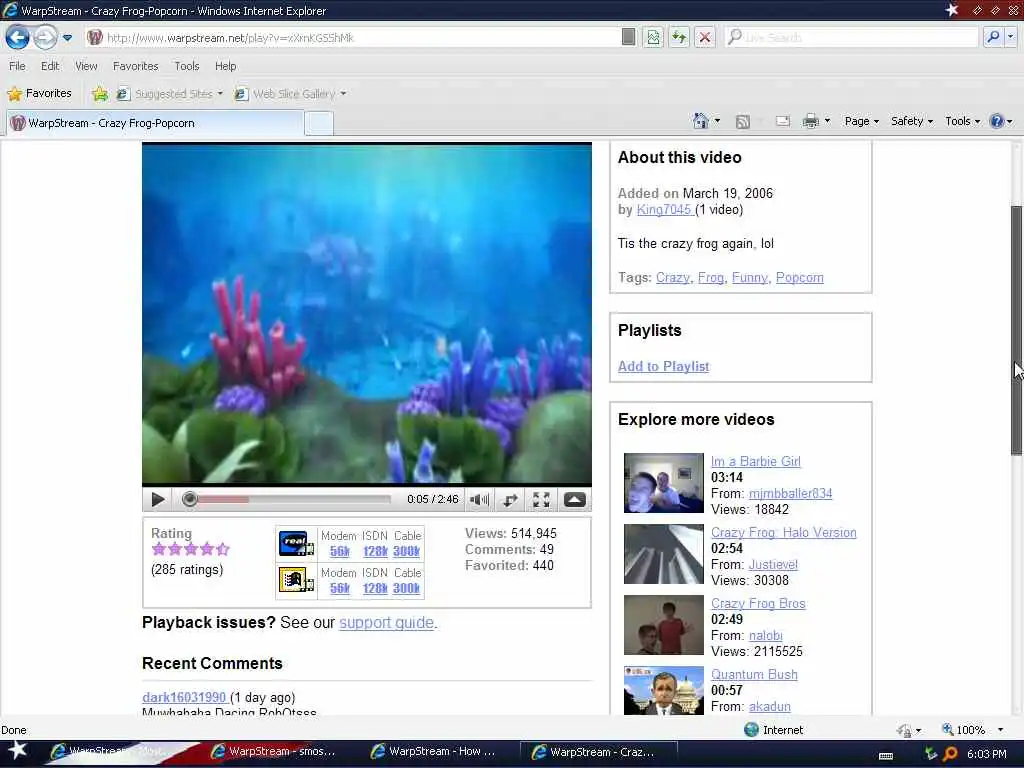Click the Favorites star button
This screenshot has height=768, width=1024.
tap(39, 93)
